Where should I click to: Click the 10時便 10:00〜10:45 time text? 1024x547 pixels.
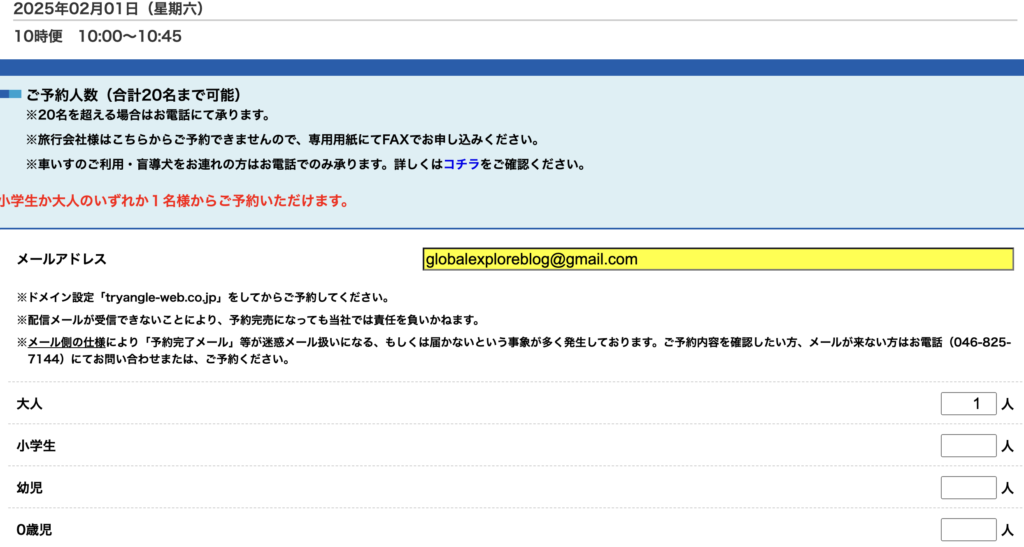click(98, 37)
